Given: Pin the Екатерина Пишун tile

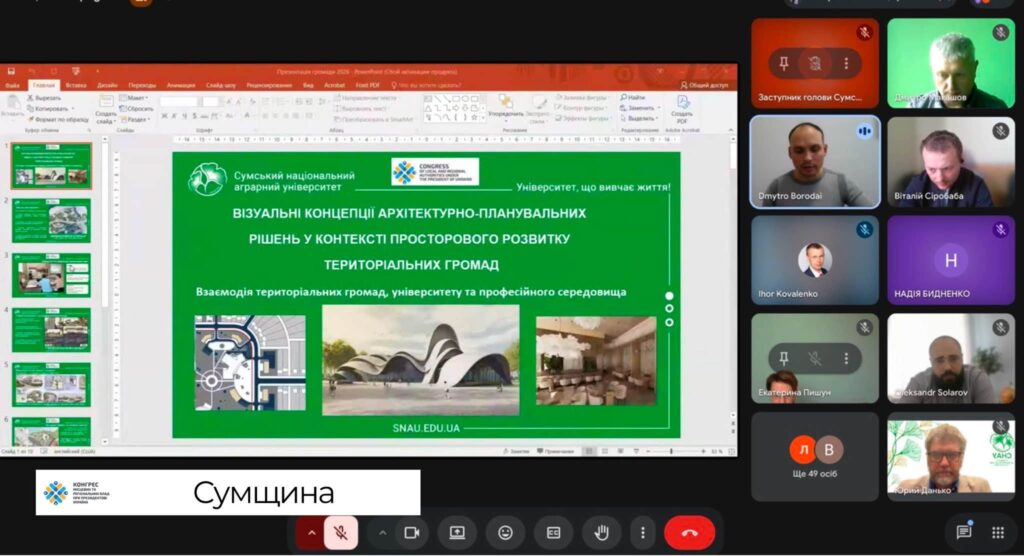Looking at the screenshot, I should (784, 358).
